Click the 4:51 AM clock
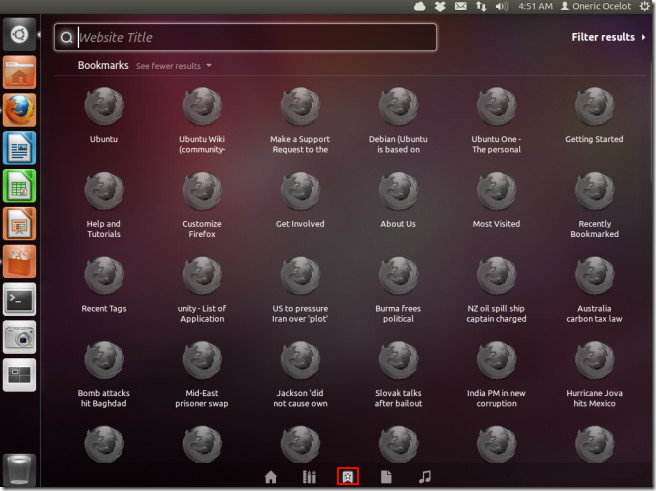Screen dimensions: 656x491 tap(535, 6)
